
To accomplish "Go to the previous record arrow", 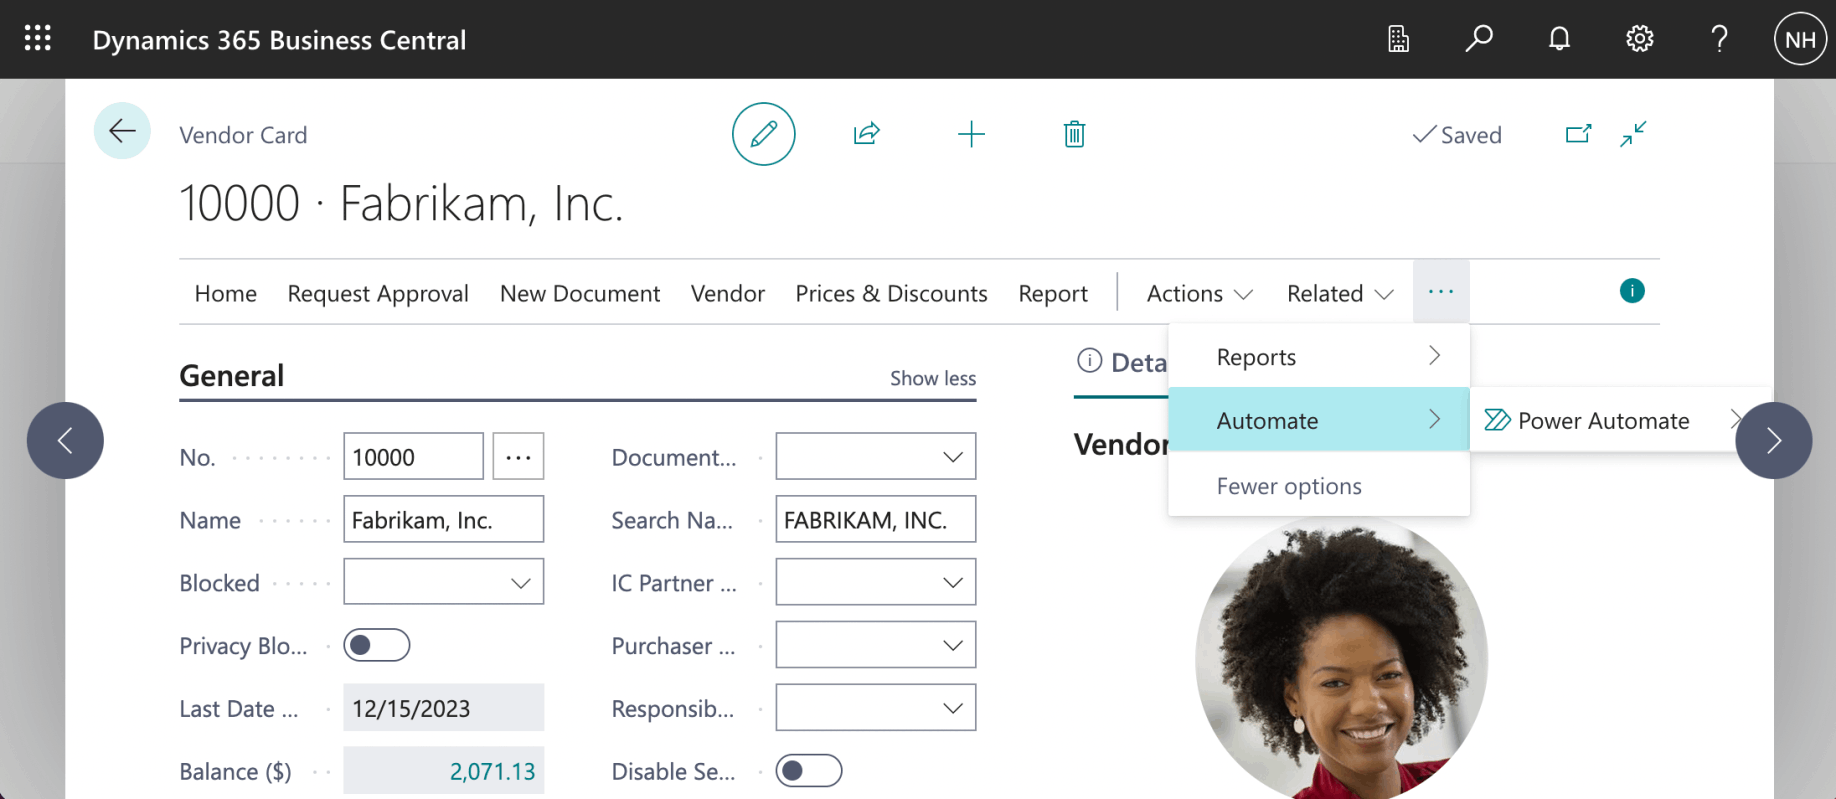I will 65,440.
